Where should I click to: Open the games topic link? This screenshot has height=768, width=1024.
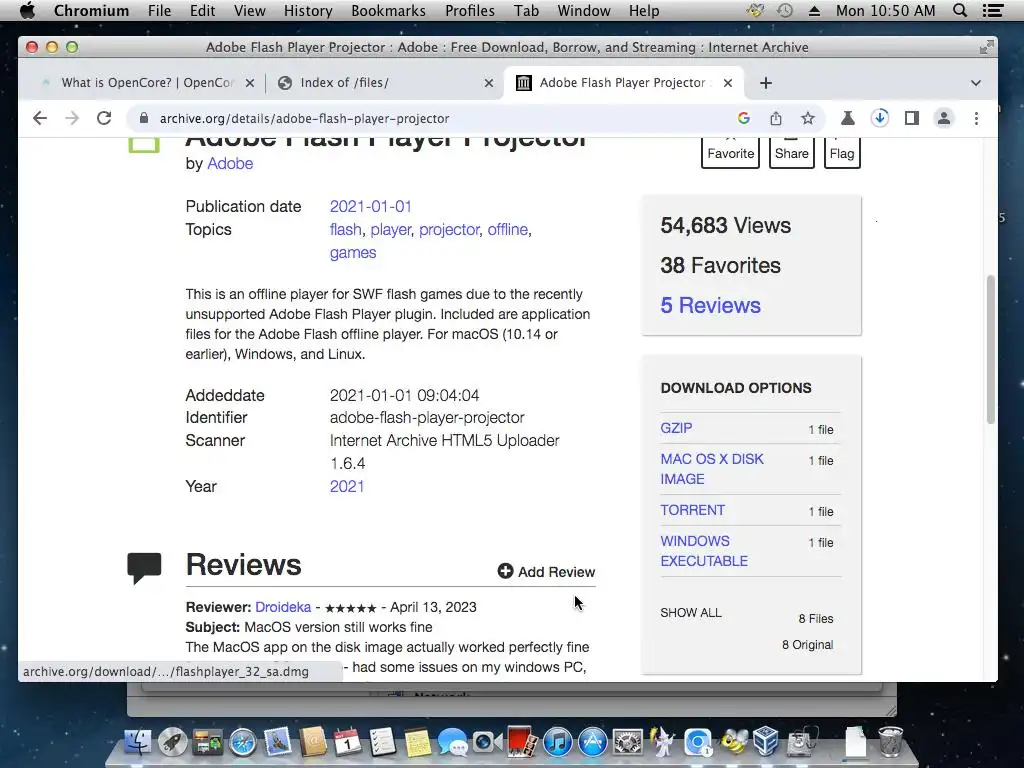point(353,252)
